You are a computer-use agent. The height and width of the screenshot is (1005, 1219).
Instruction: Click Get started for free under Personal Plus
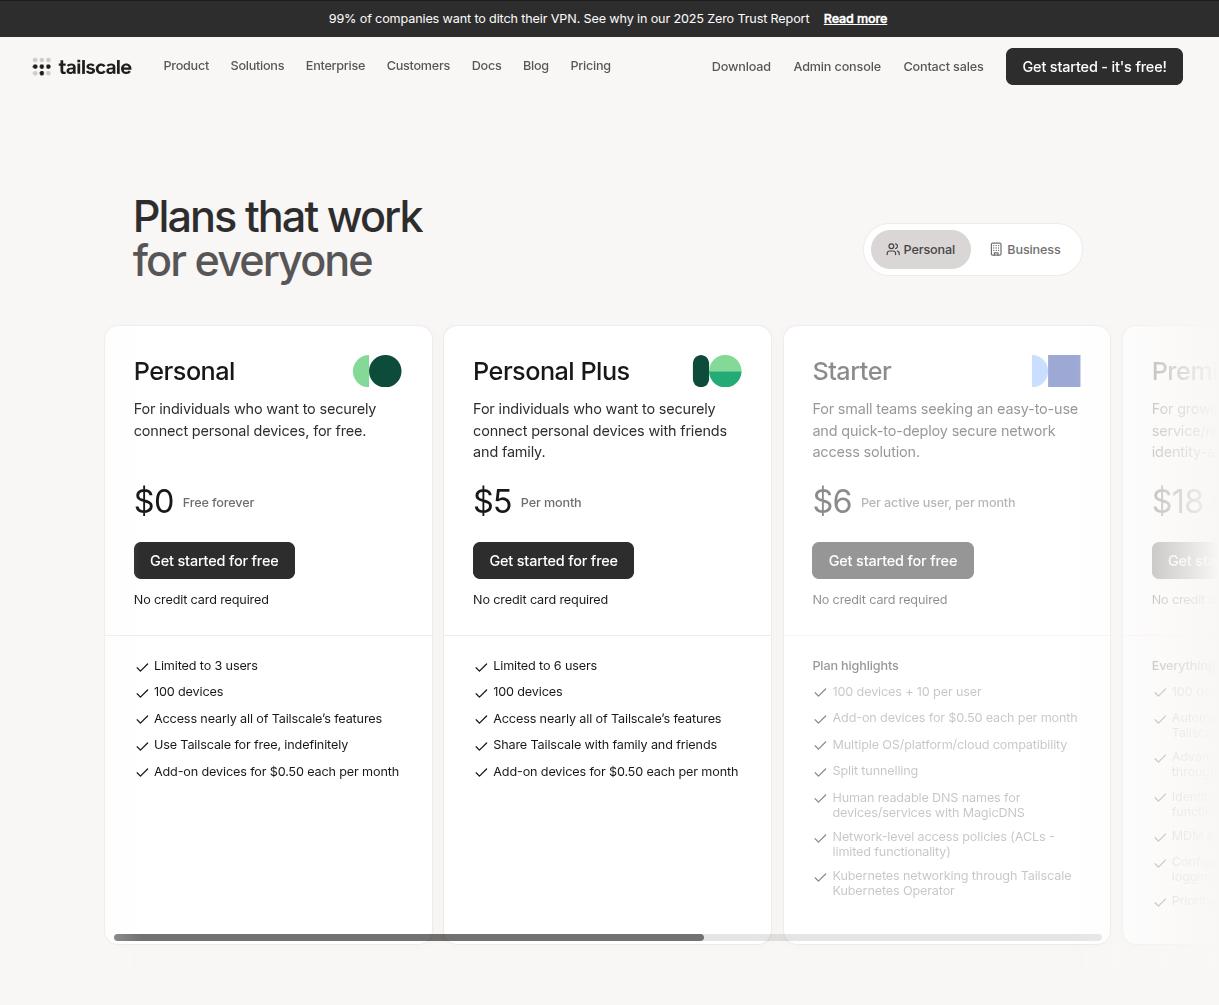point(553,561)
